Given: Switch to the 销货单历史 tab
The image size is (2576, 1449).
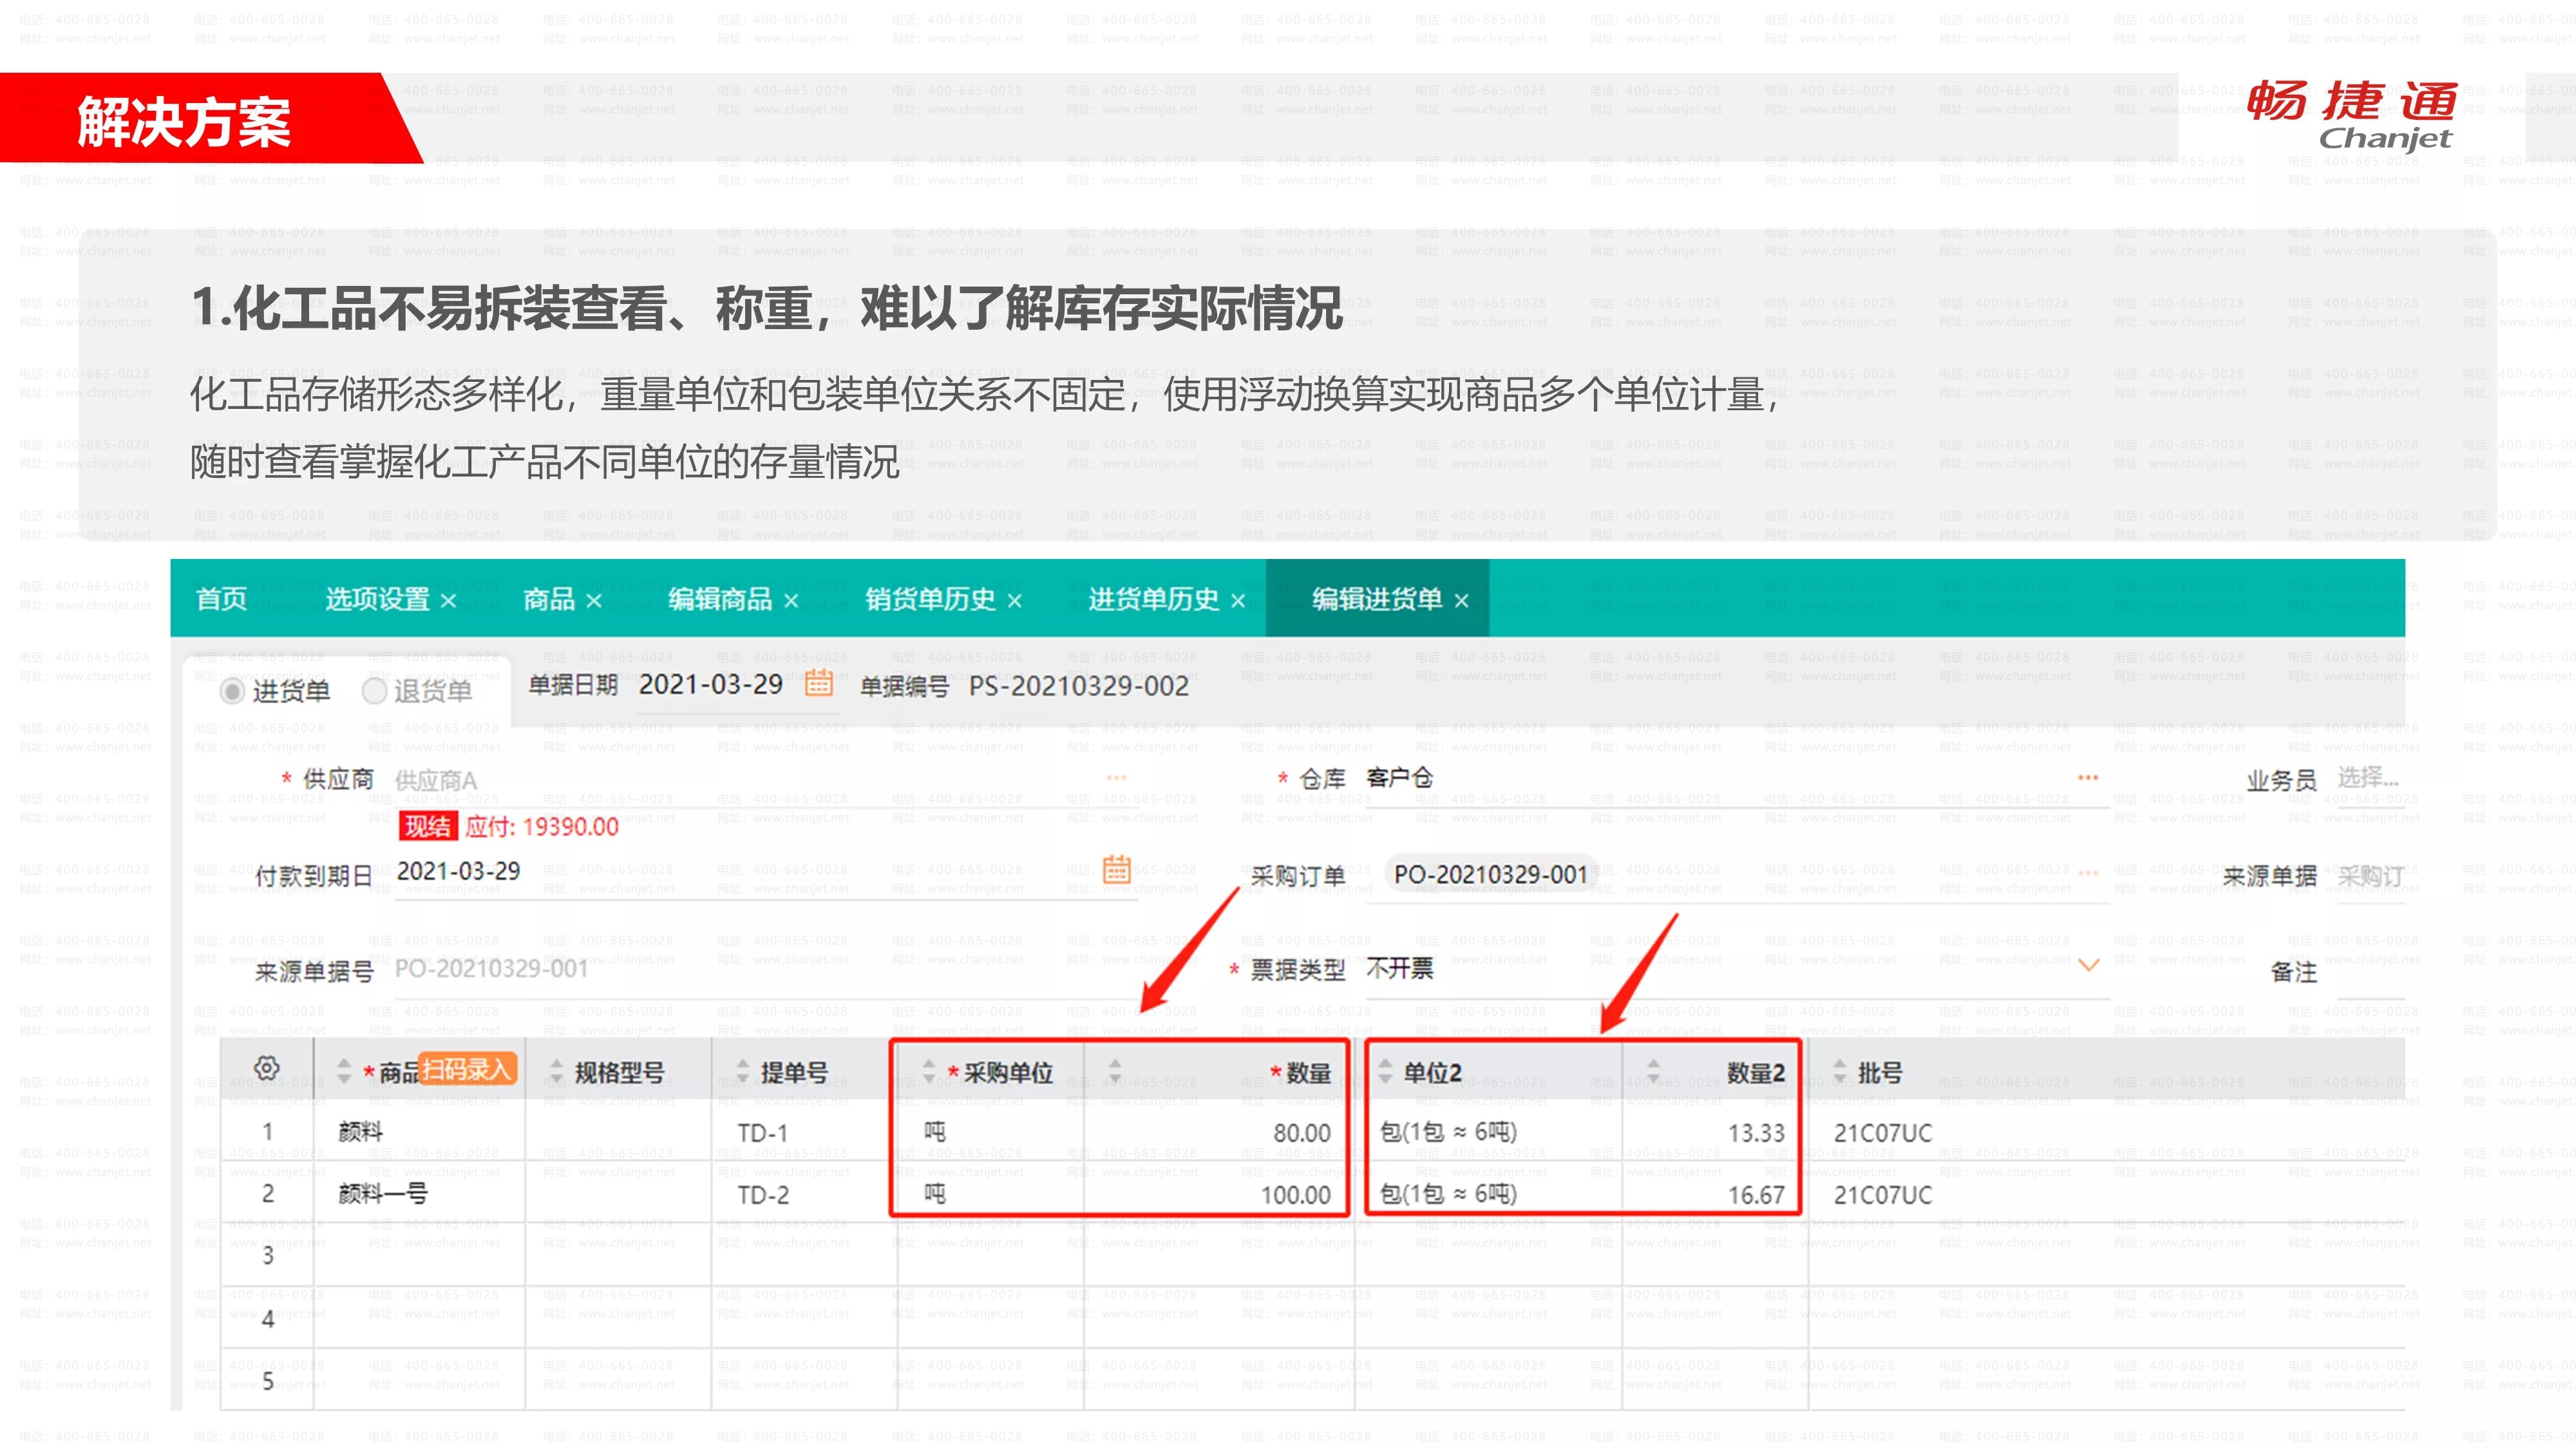Looking at the screenshot, I should tap(930, 599).
